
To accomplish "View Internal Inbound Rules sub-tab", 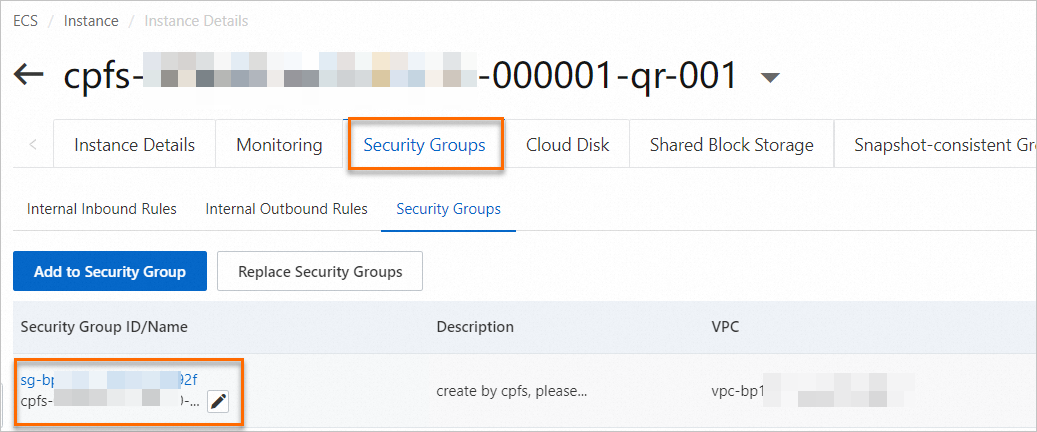I will point(102,209).
